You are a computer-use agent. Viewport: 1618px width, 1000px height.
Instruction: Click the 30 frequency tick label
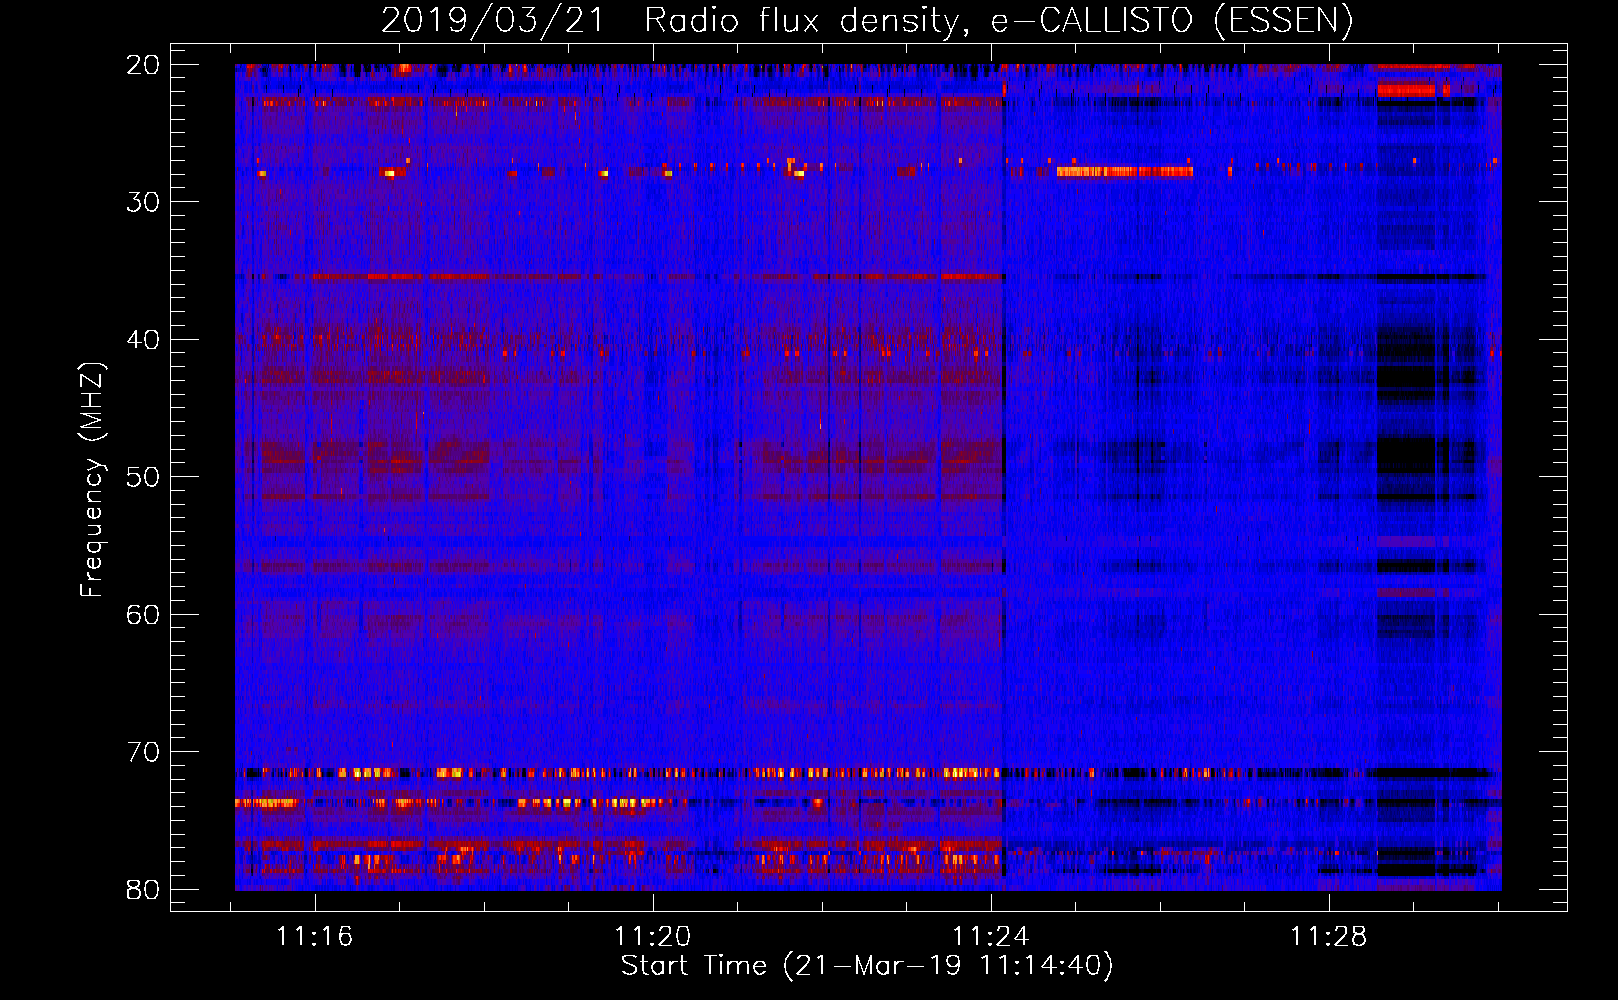point(143,202)
